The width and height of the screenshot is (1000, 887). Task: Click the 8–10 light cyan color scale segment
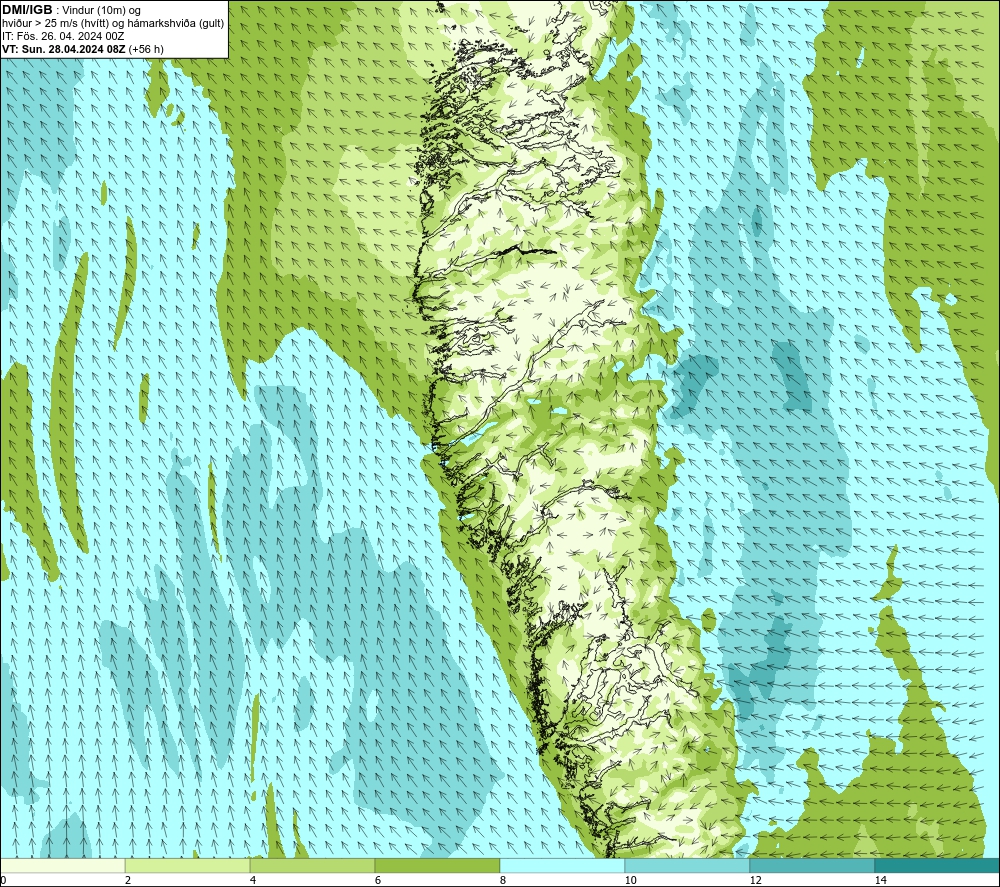[x=562, y=865]
